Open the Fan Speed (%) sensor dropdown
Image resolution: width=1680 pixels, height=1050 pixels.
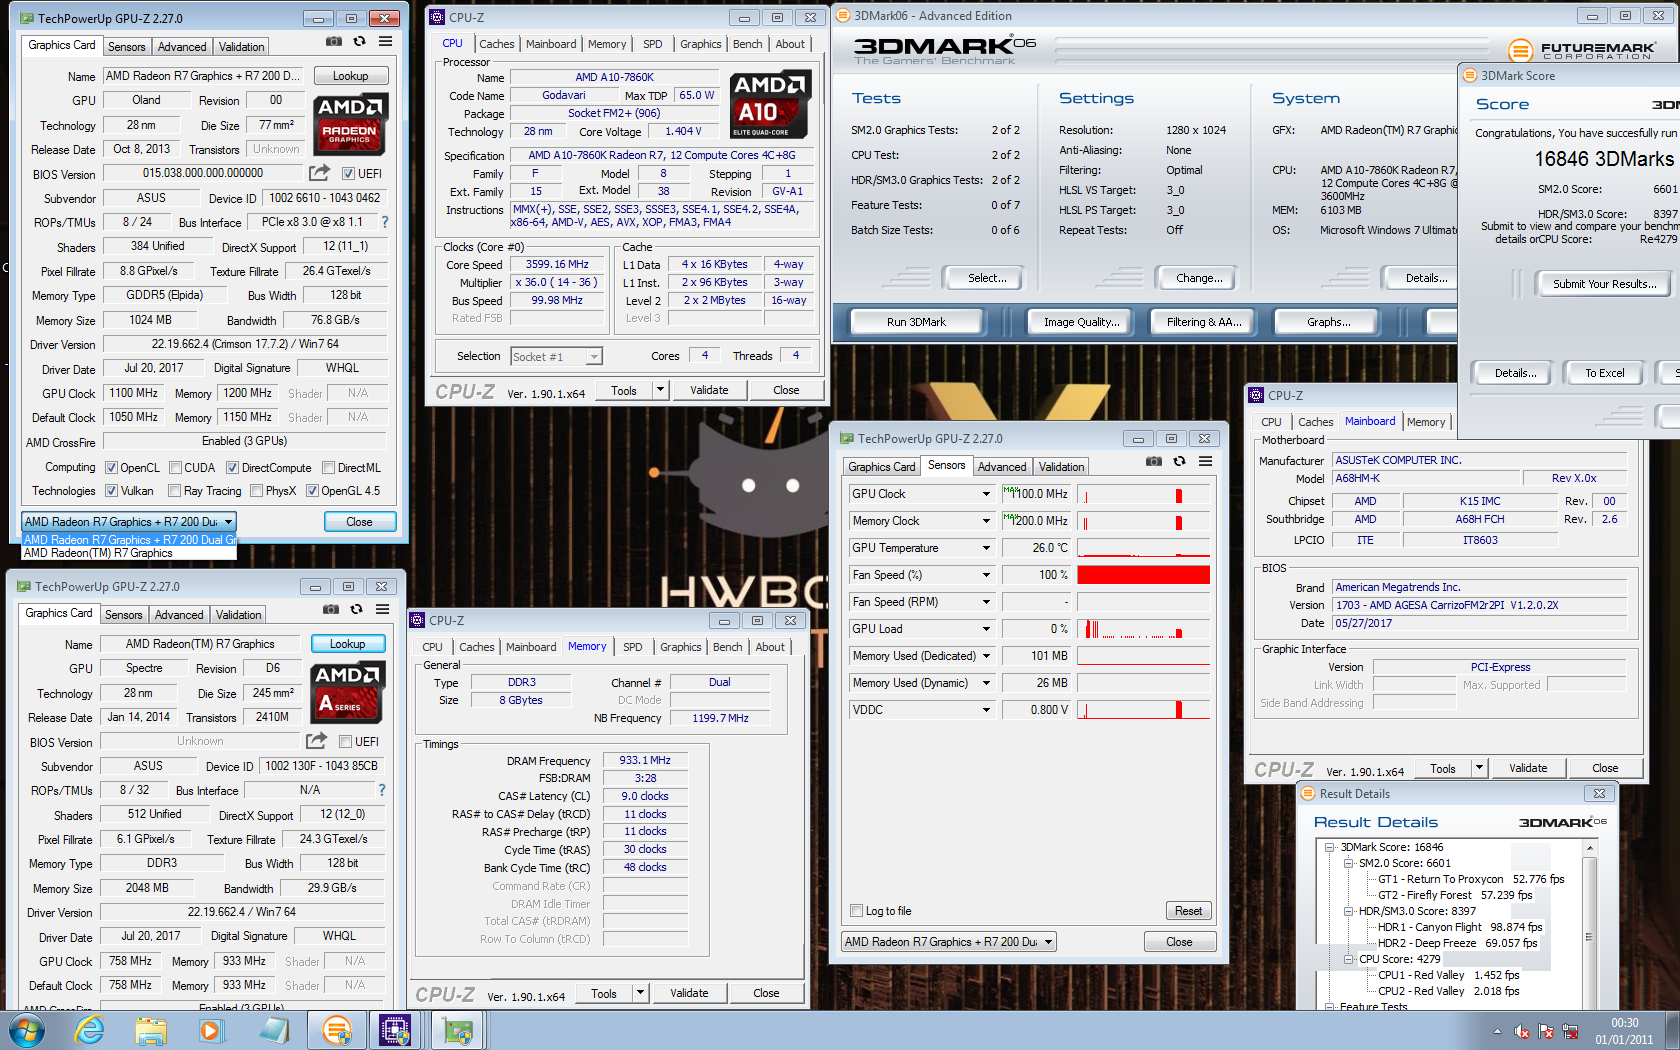(x=986, y=575)
